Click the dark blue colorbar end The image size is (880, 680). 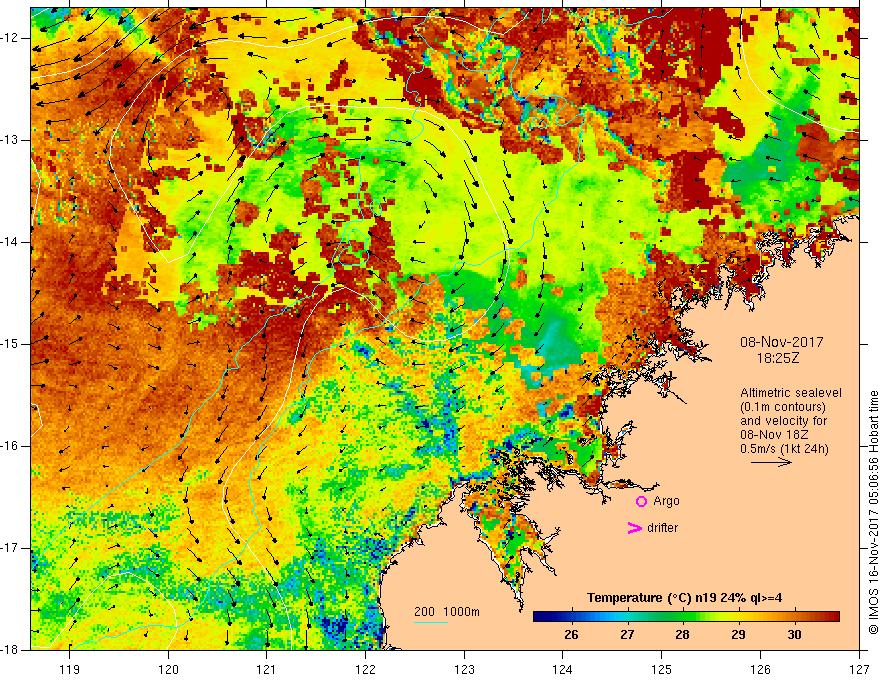pyautogui.click(x=542, y=617)
